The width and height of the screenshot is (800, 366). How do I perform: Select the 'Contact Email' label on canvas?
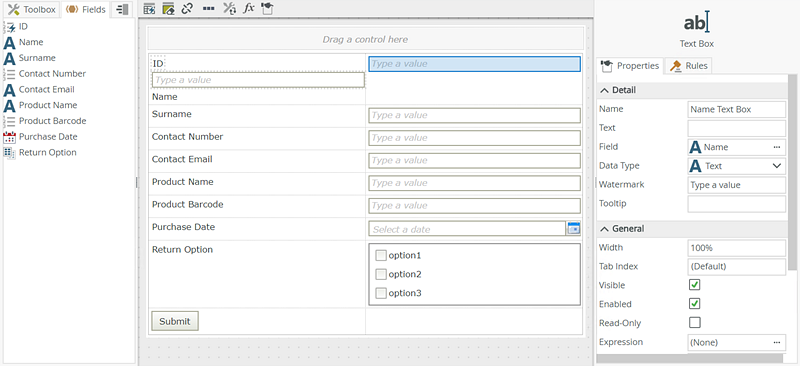pyautogui.click(x=182, y=159)
